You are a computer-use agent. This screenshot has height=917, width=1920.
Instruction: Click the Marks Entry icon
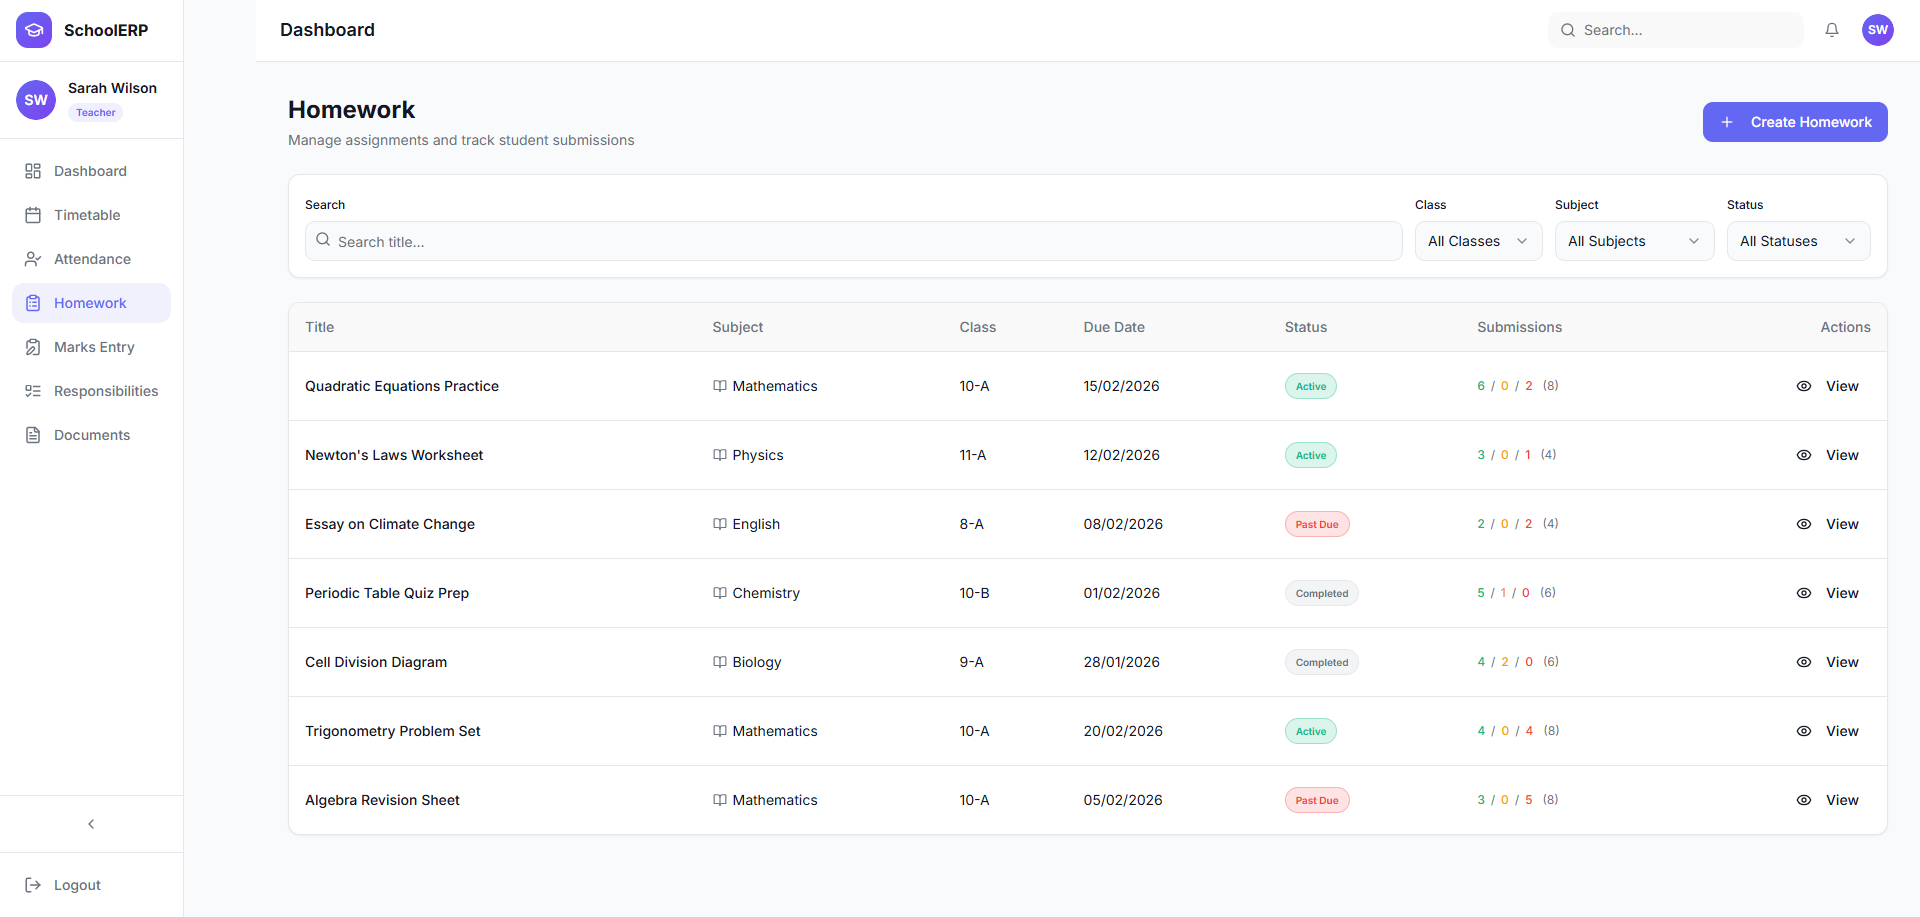coord(33,347)
